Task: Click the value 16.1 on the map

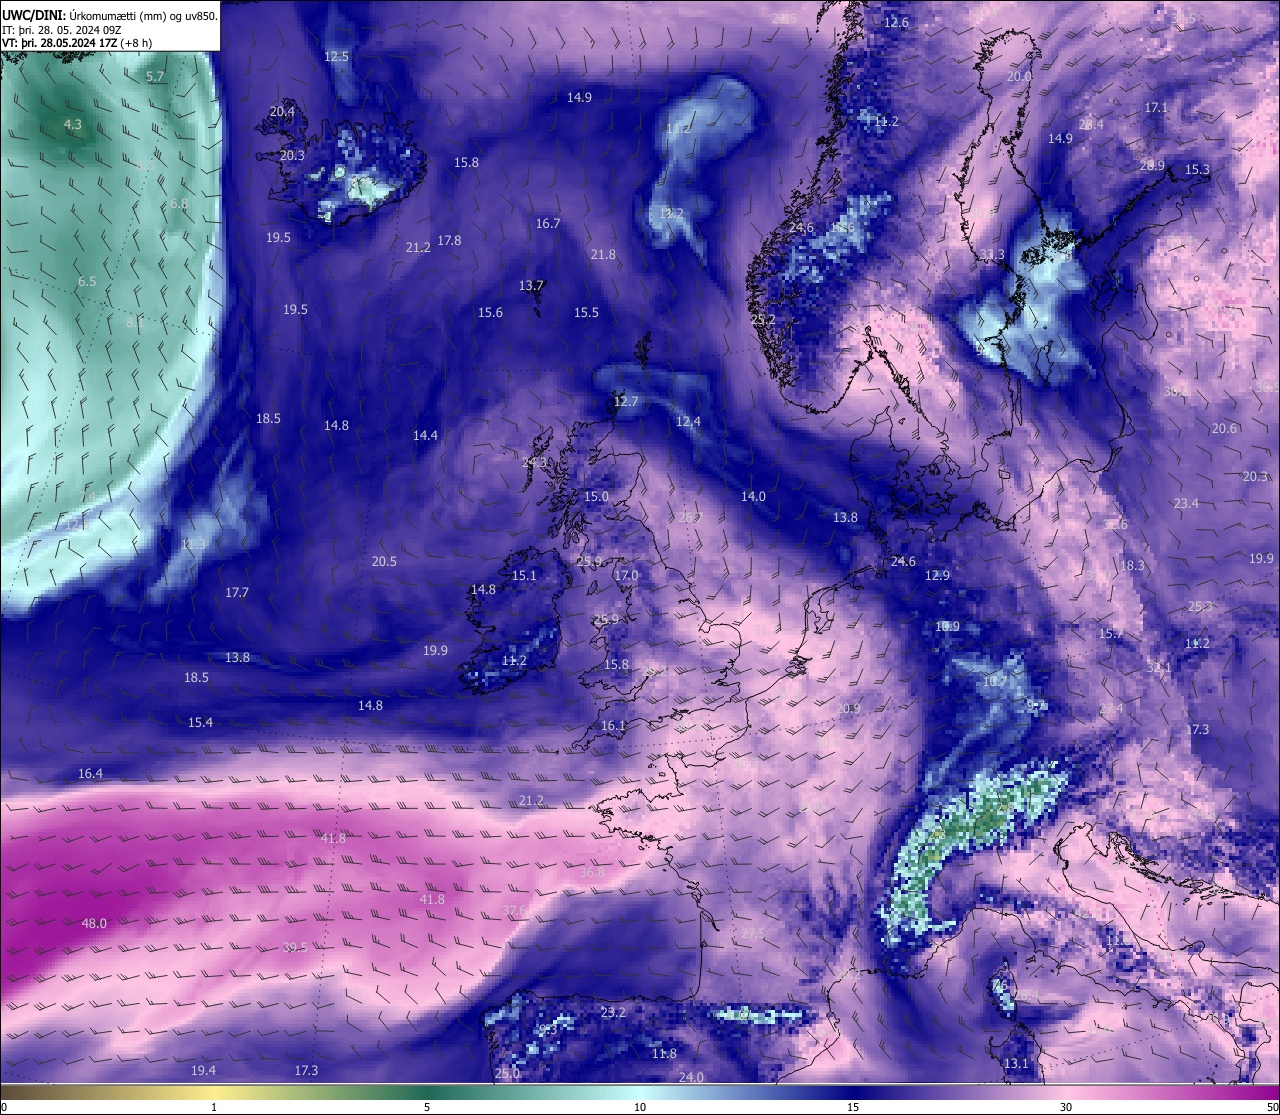Action: coord(613,725)
